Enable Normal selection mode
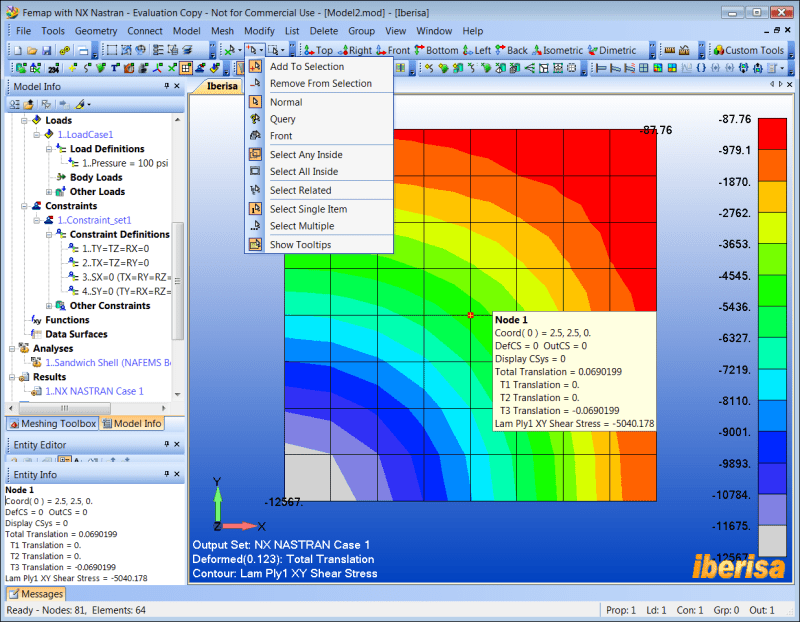The width and height of the screenshot is (800, 622). click(319, 102)
